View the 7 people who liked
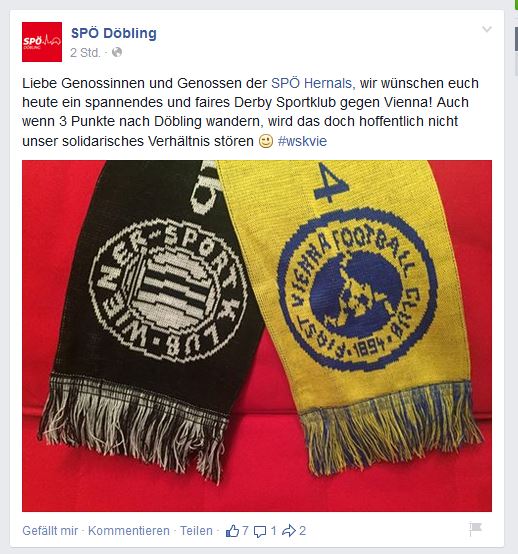Screen dimensions: 518x554 click(x=245, y=530)
